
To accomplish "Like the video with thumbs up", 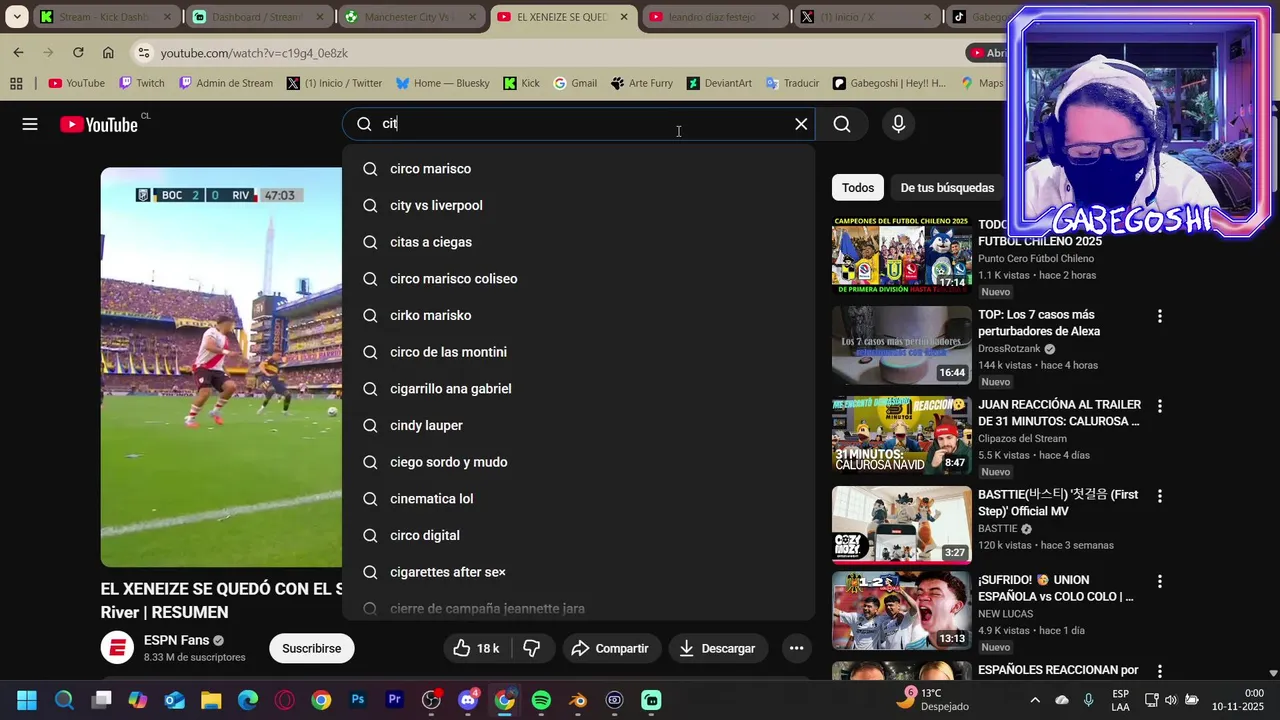I will 477,648.
